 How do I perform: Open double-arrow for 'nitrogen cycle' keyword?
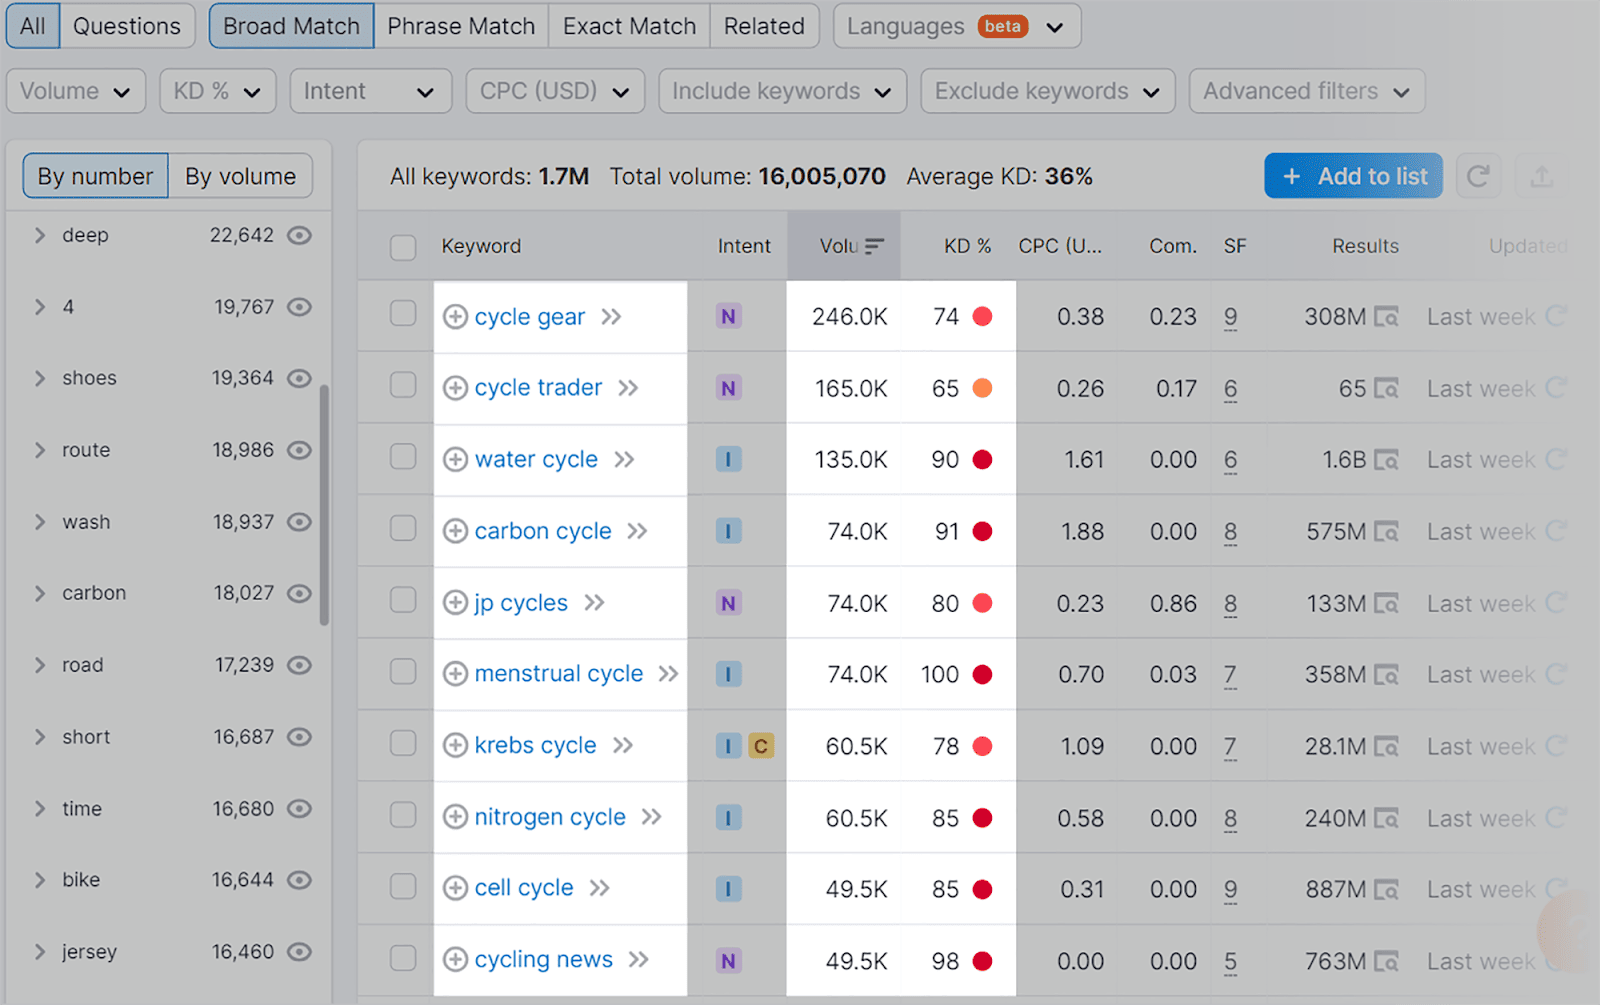coord(651,817)
